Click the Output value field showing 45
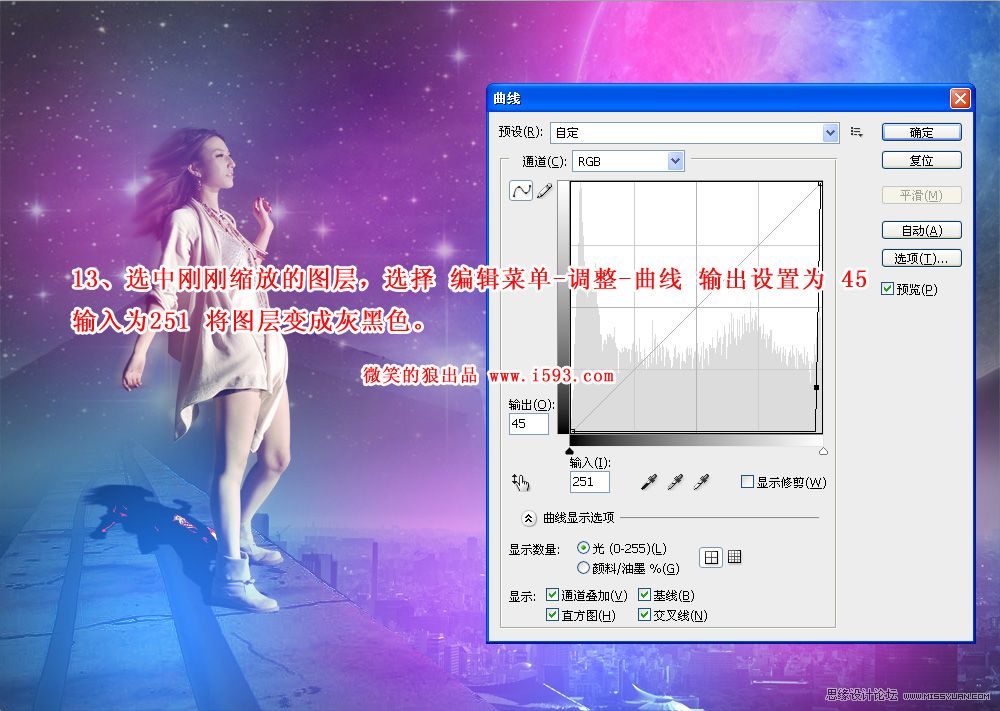Image resolution: width=1000 pixels, height=711 pixels. coord(529,424)
